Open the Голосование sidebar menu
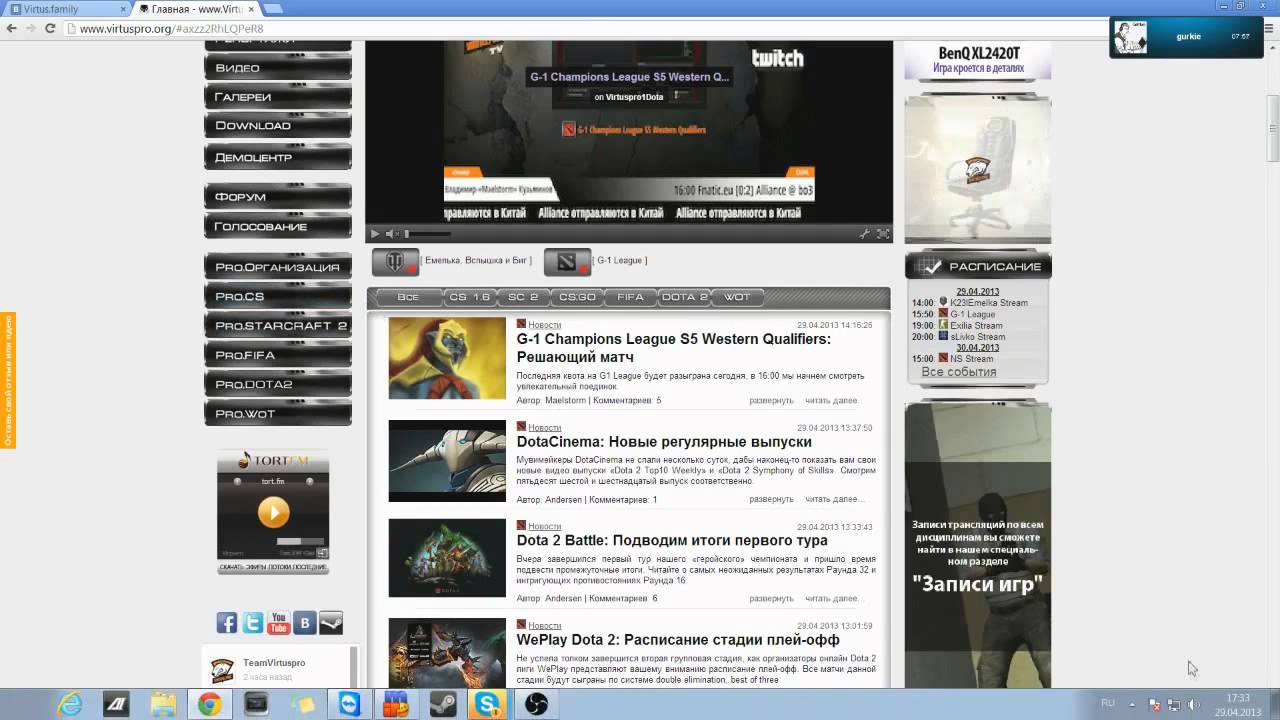The image size is (1280, 720). 278,226
